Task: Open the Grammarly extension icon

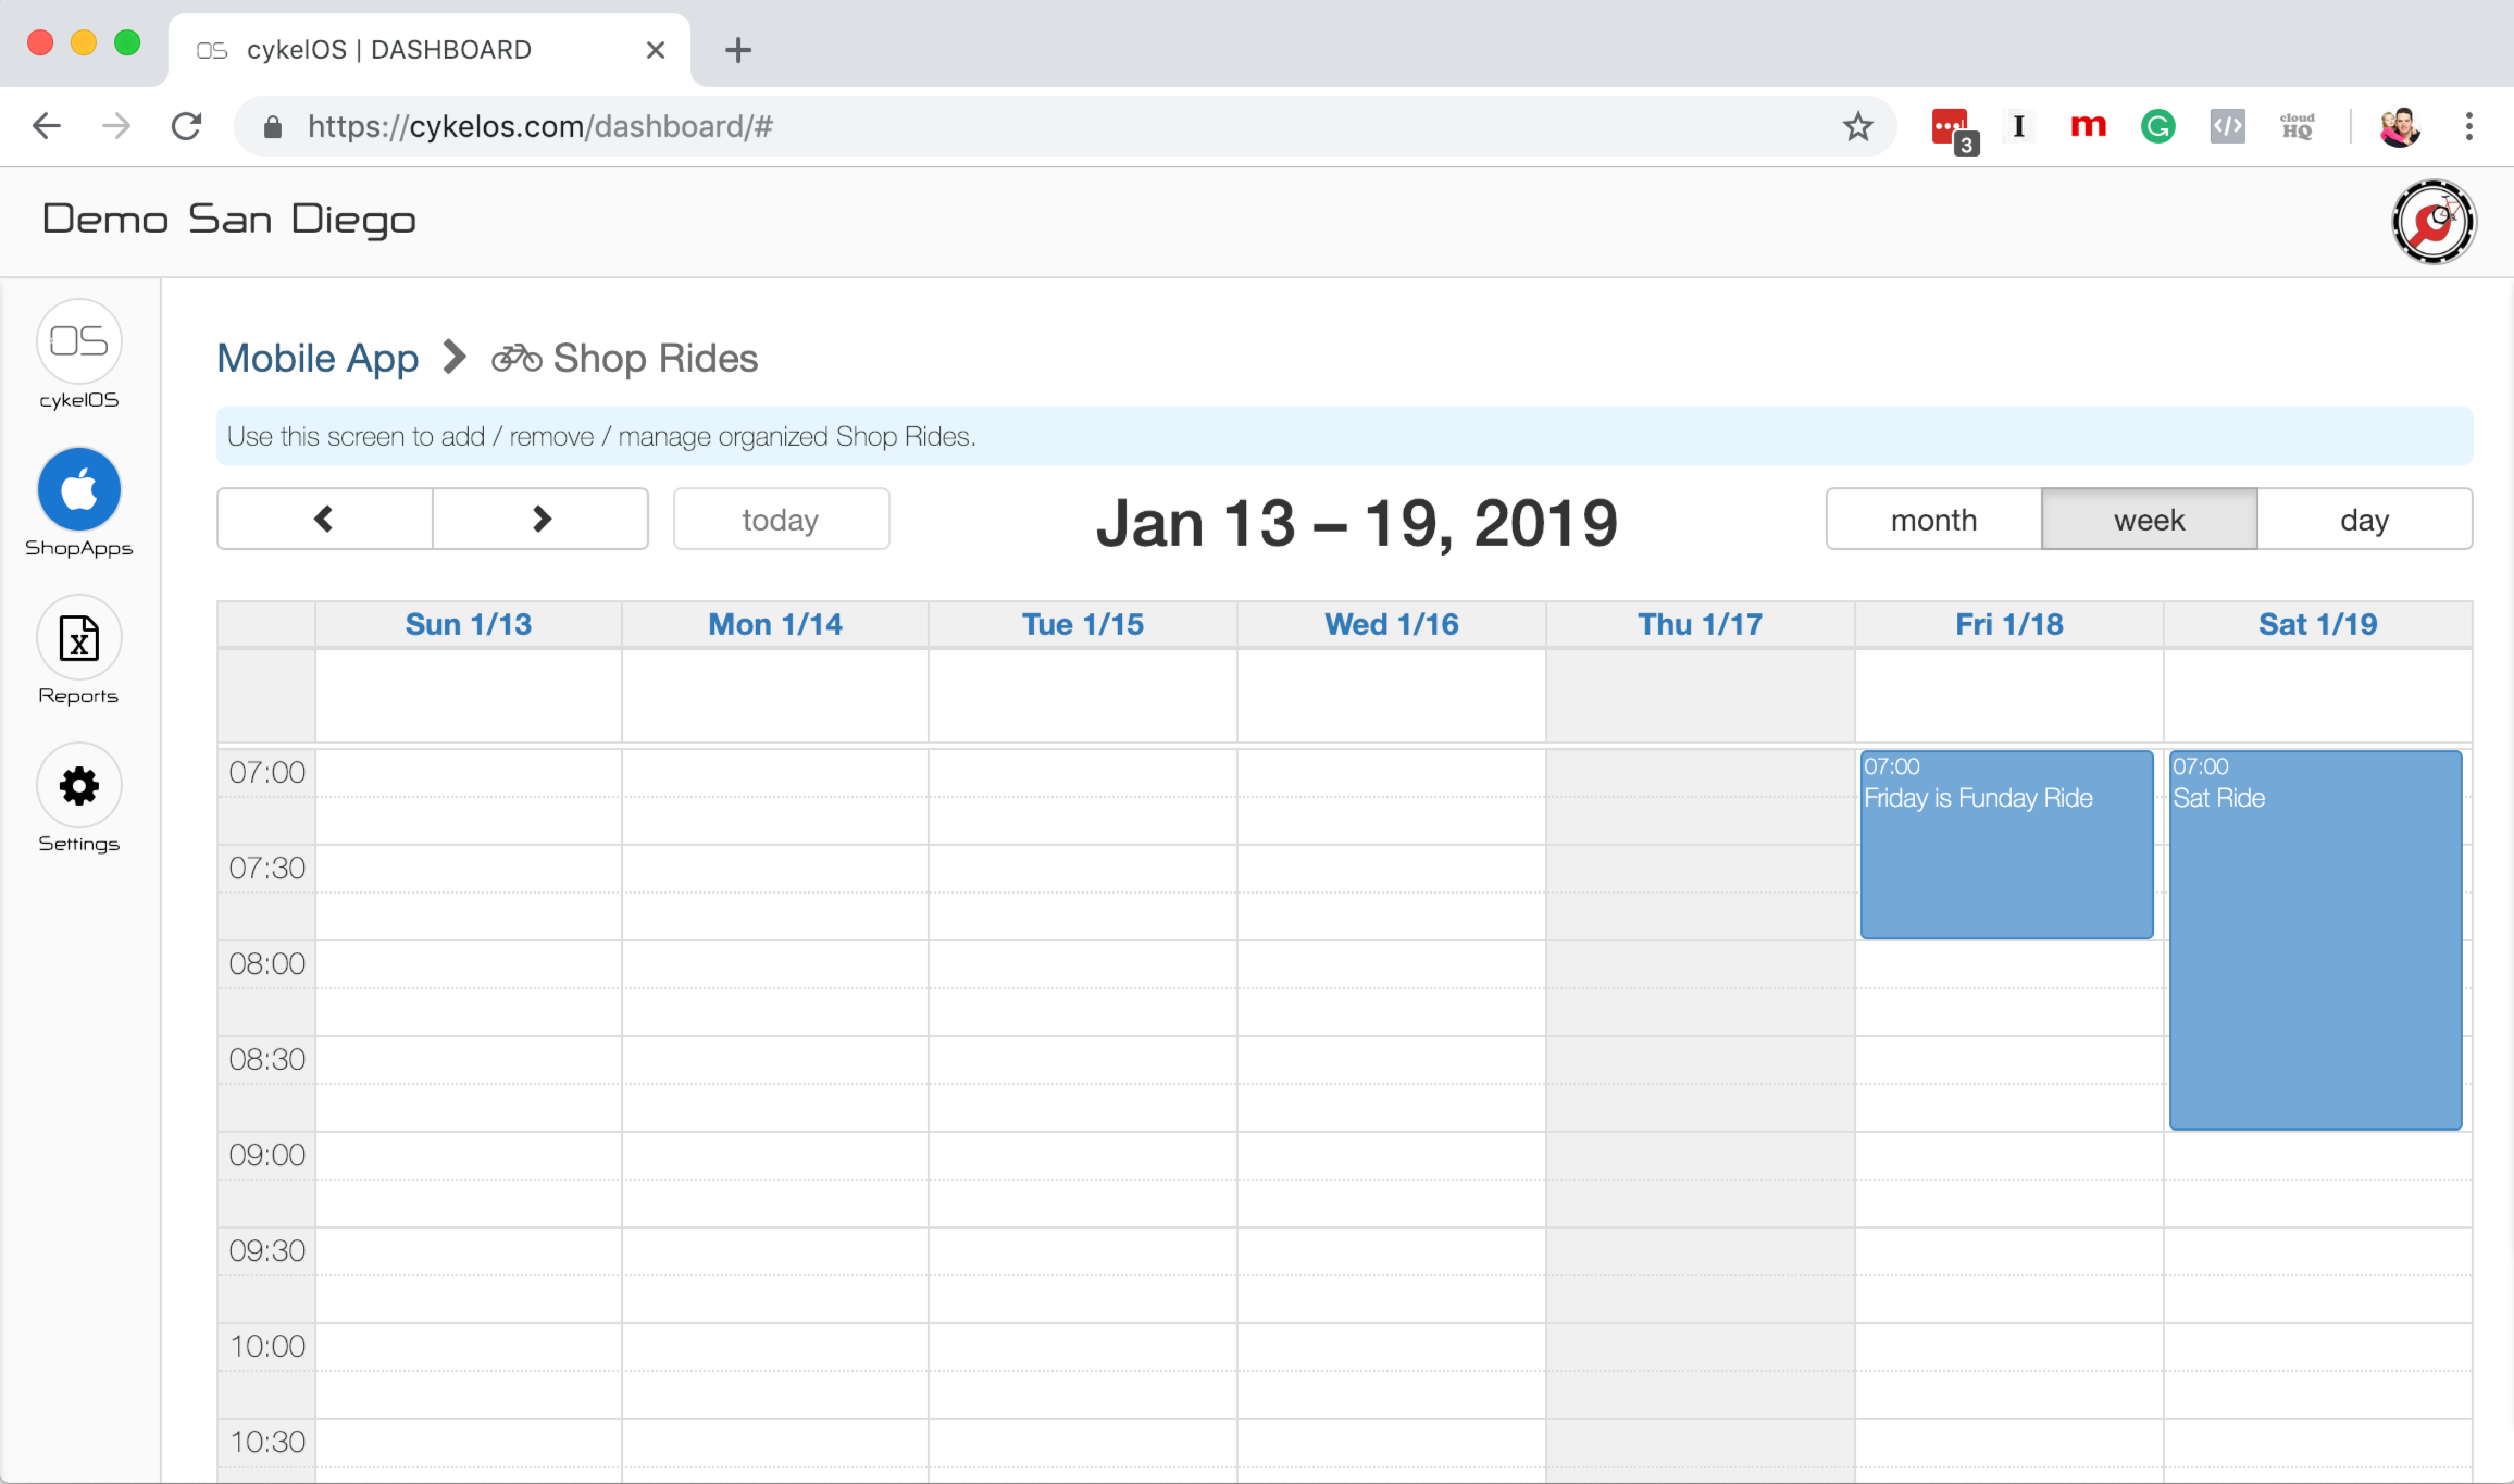Action: coord(2158,126)
